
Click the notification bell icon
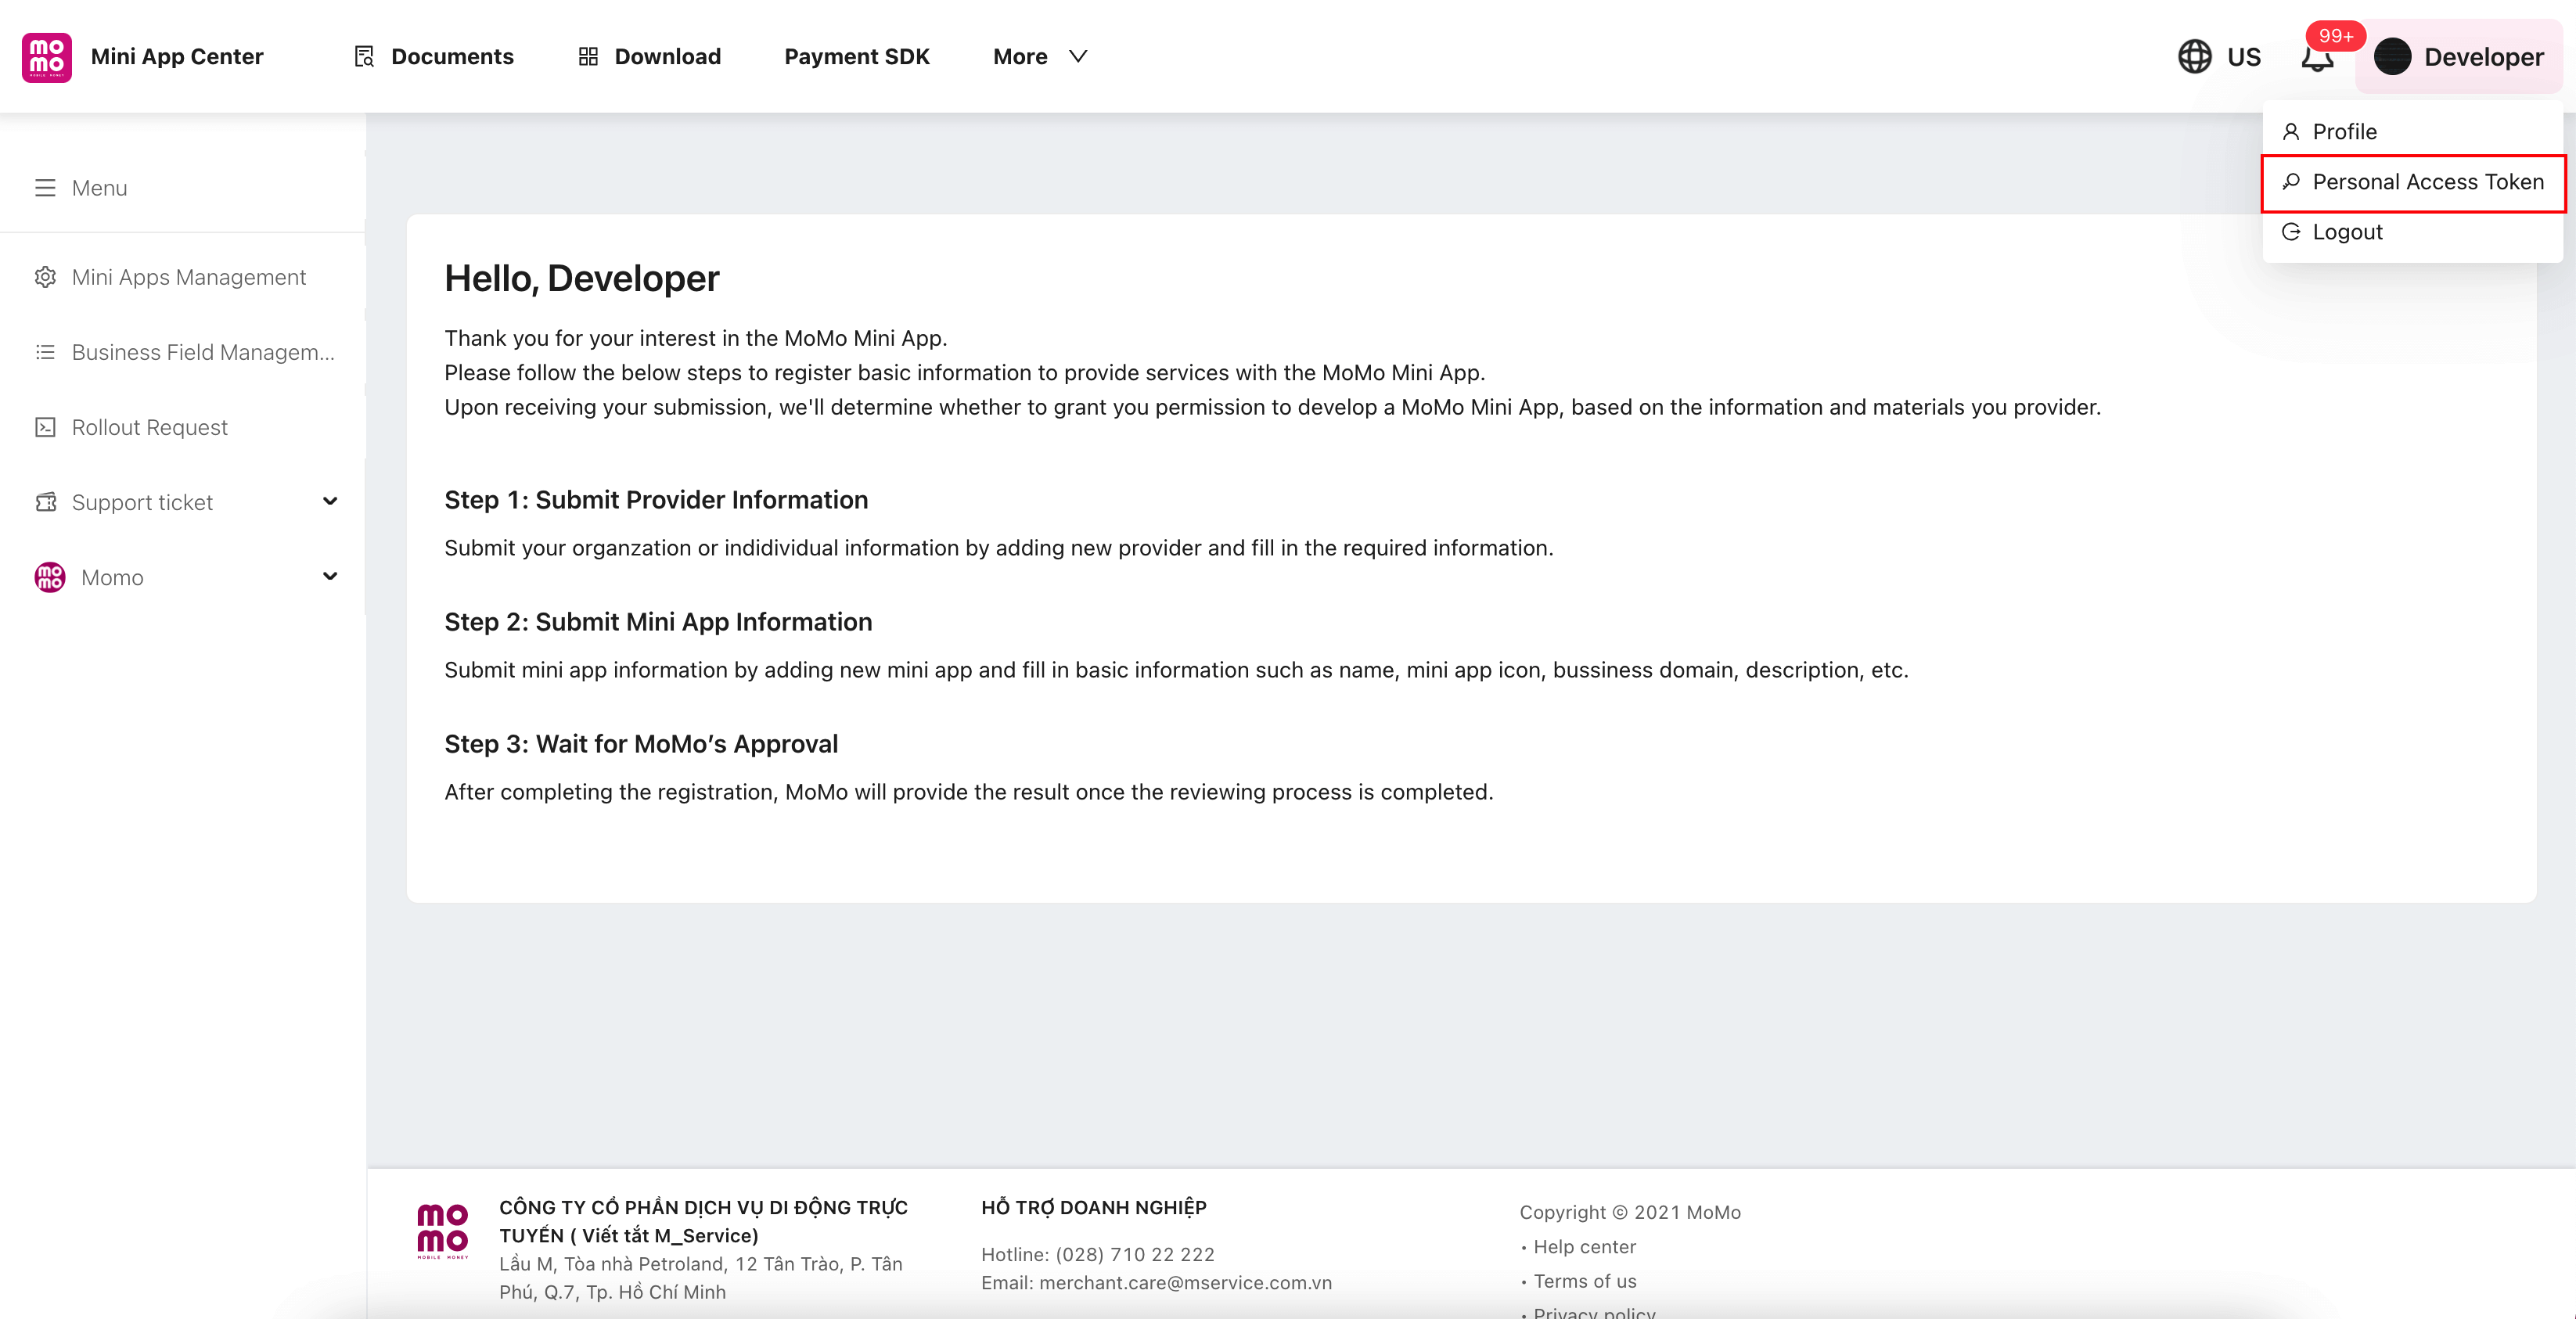[2316, 58]
